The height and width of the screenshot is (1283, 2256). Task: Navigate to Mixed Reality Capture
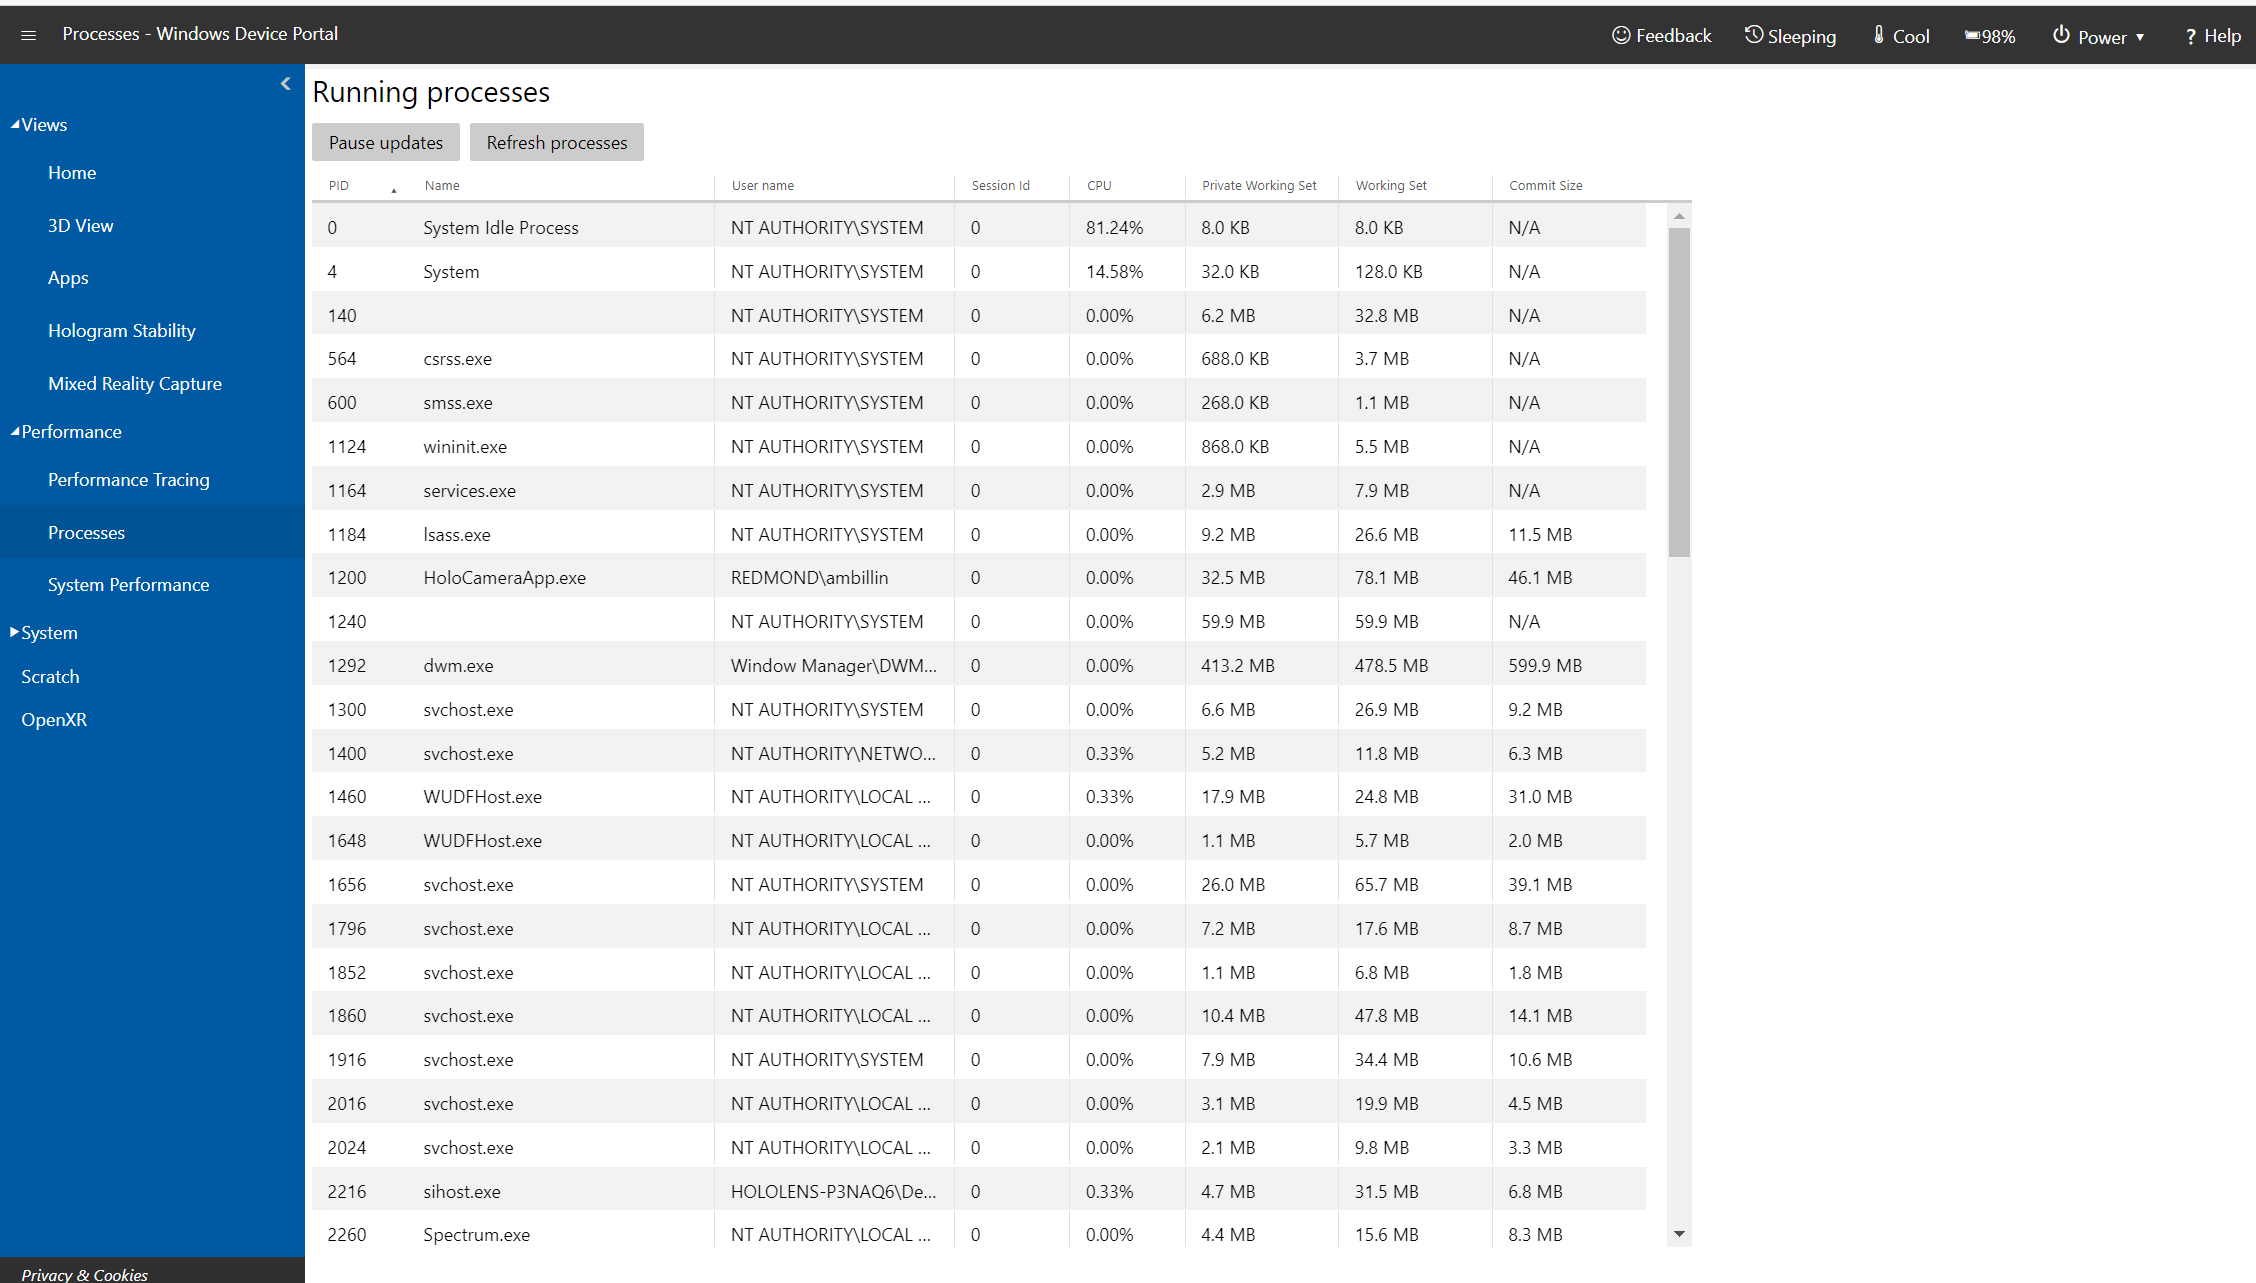click(136, 381)
